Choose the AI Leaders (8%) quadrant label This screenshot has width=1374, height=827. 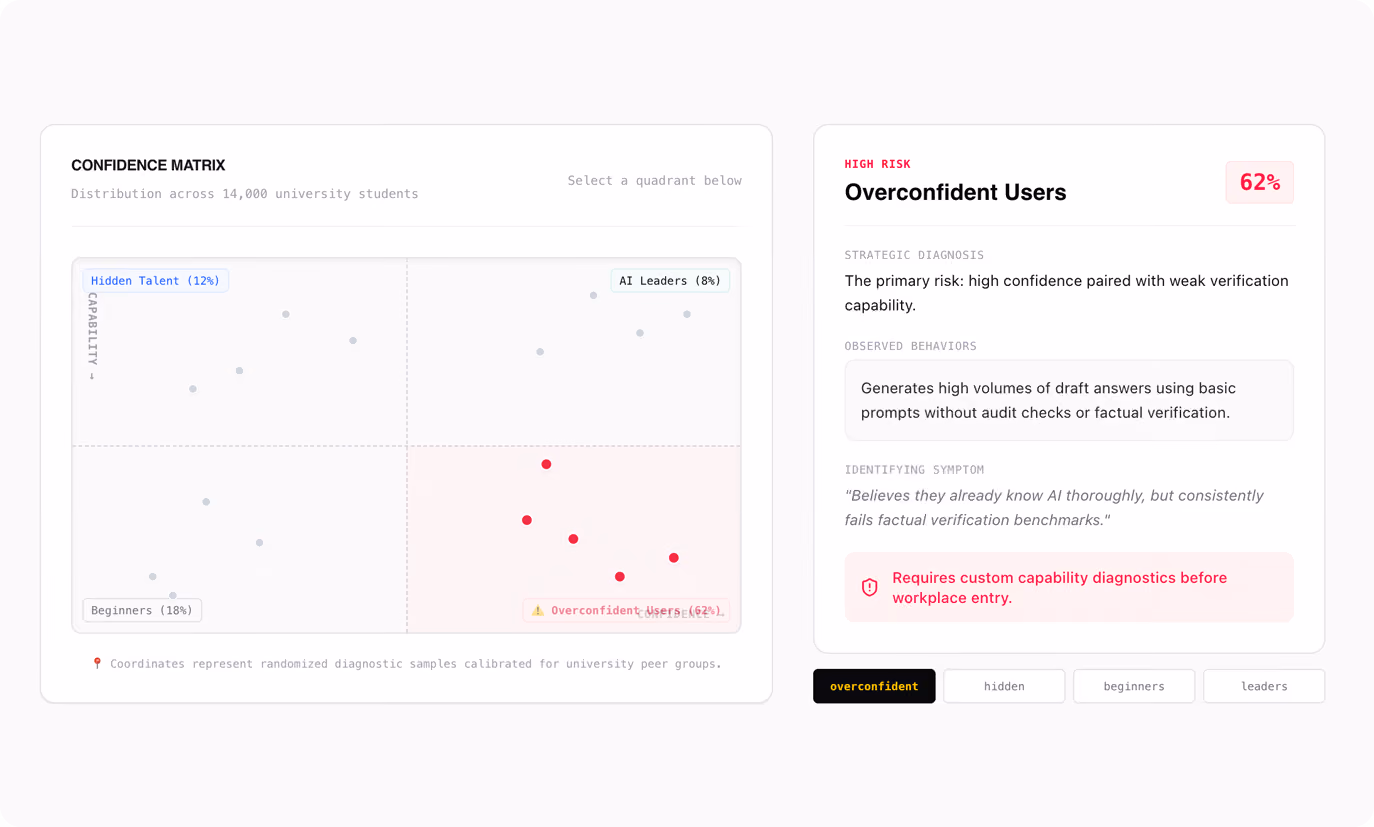tap(670, 281)
